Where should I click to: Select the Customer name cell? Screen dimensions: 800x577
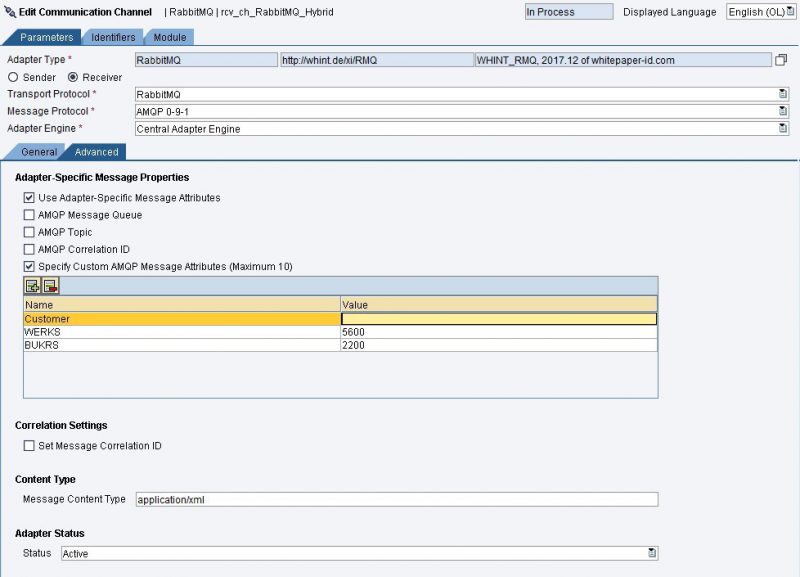(182, 319)
